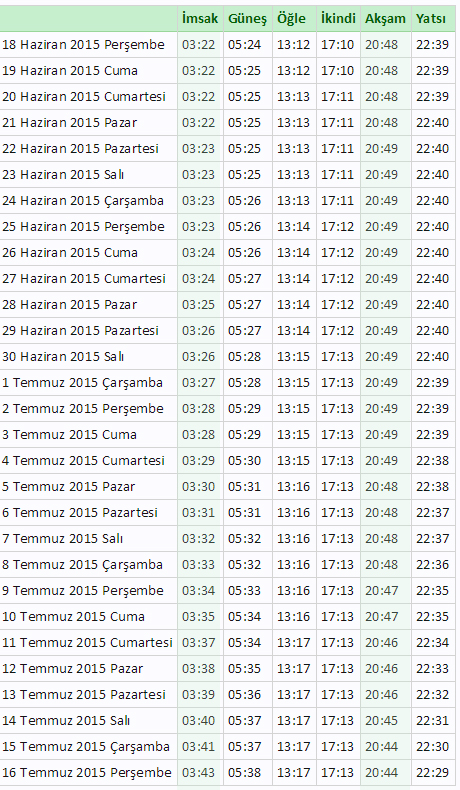Click the Öğle column header

[291, 19]
